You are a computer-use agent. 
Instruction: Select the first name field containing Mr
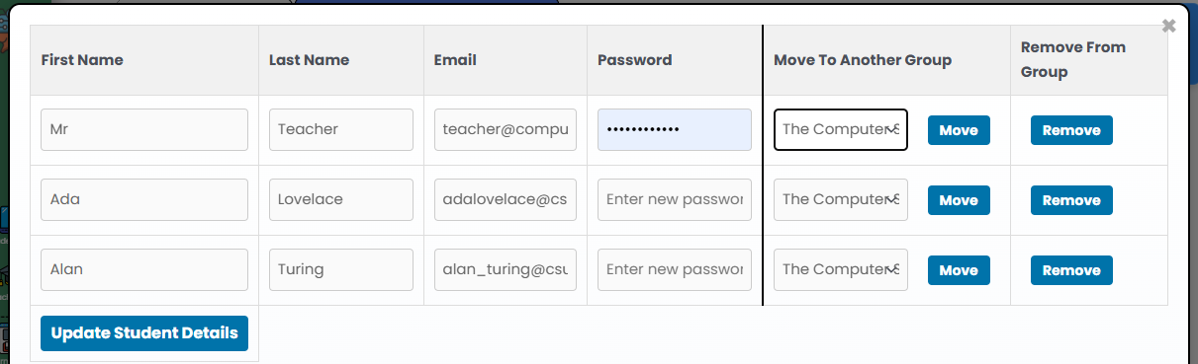coord(144,130)
